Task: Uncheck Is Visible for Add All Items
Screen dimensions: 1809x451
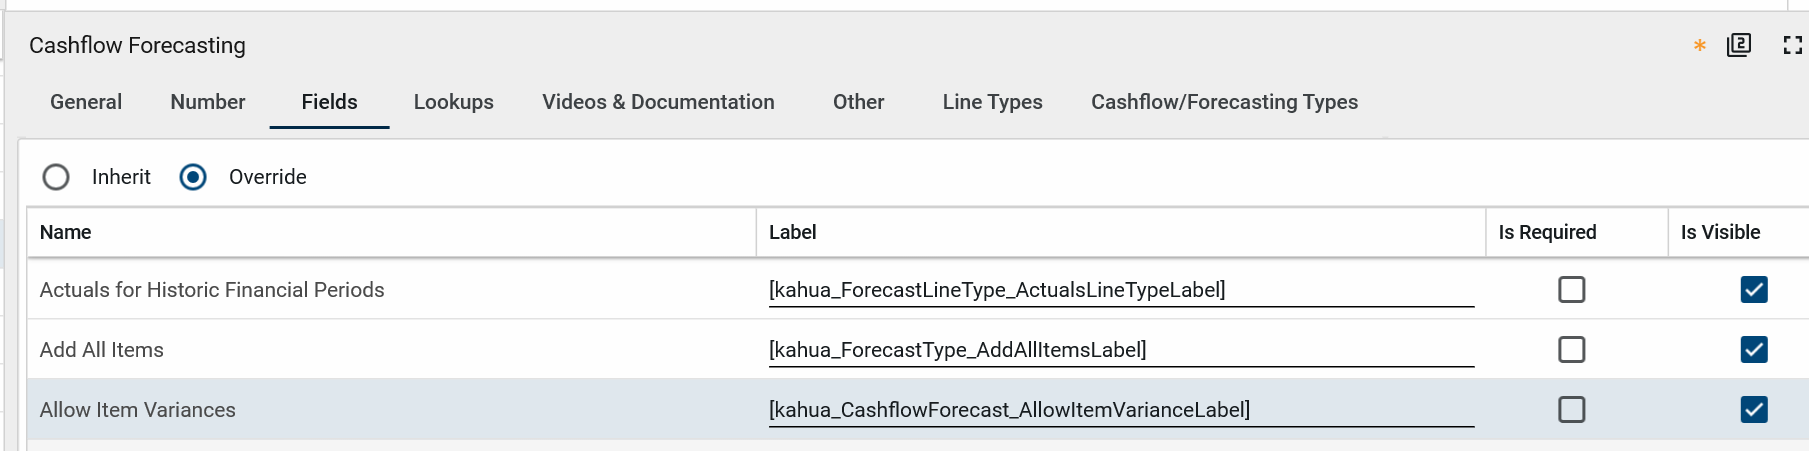Action: pyautogui.click(x=1753, y=350)
